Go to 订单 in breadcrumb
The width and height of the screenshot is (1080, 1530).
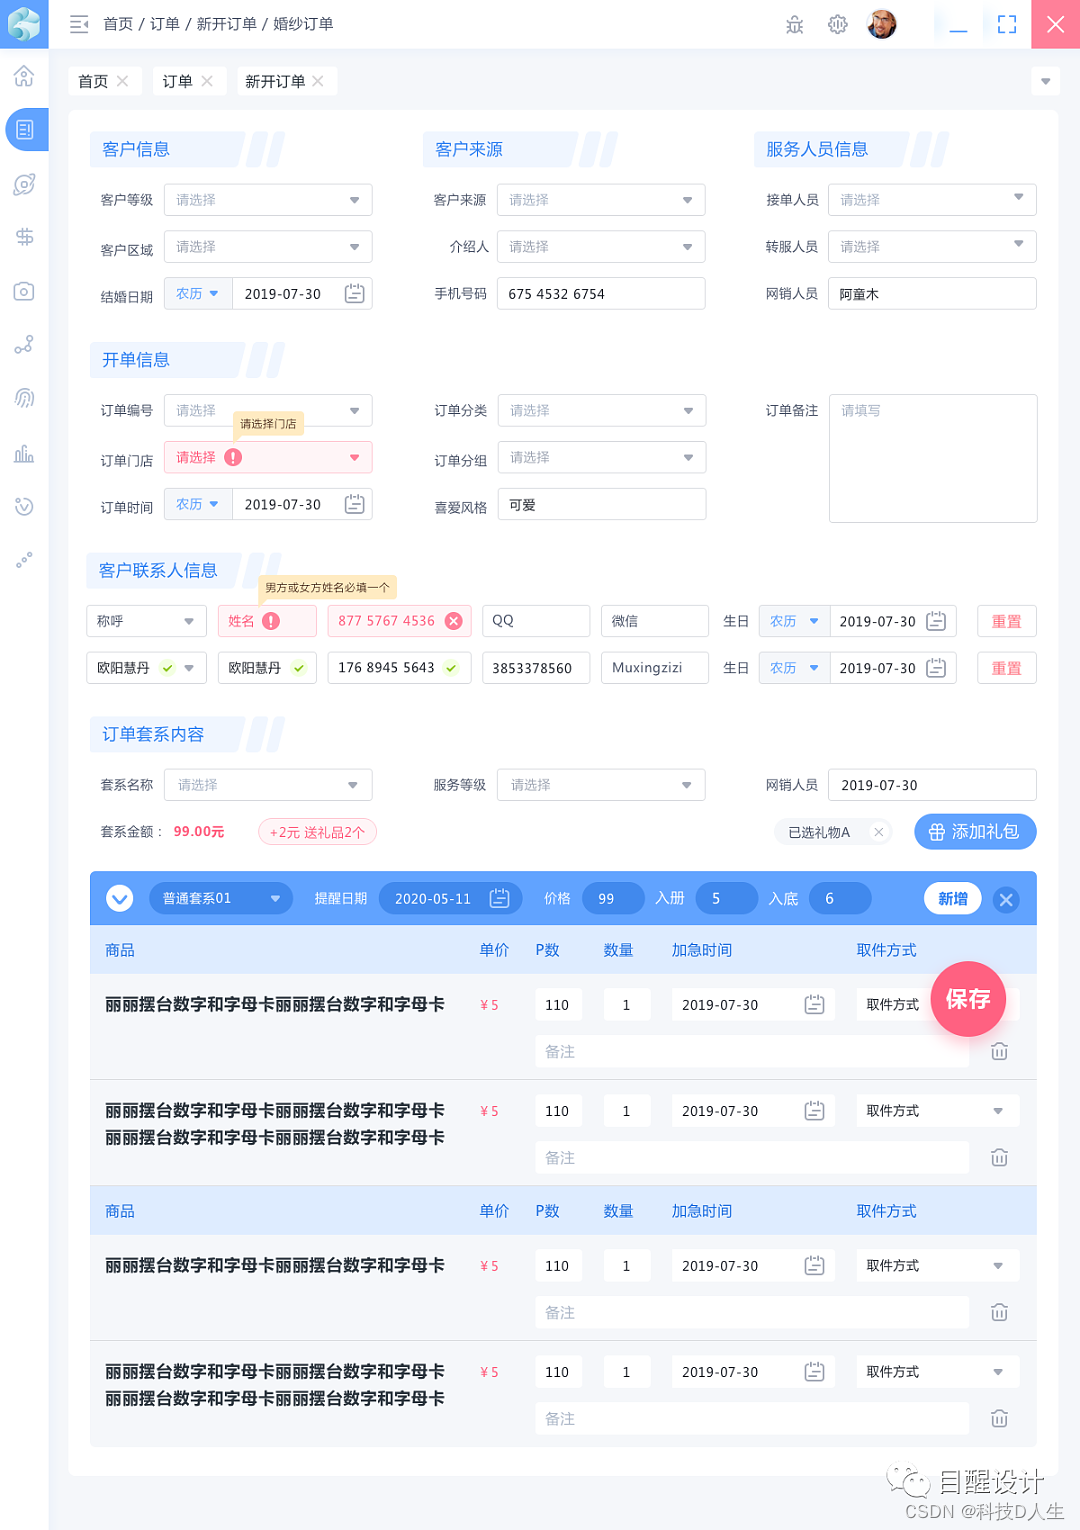[x=165, y=24]
